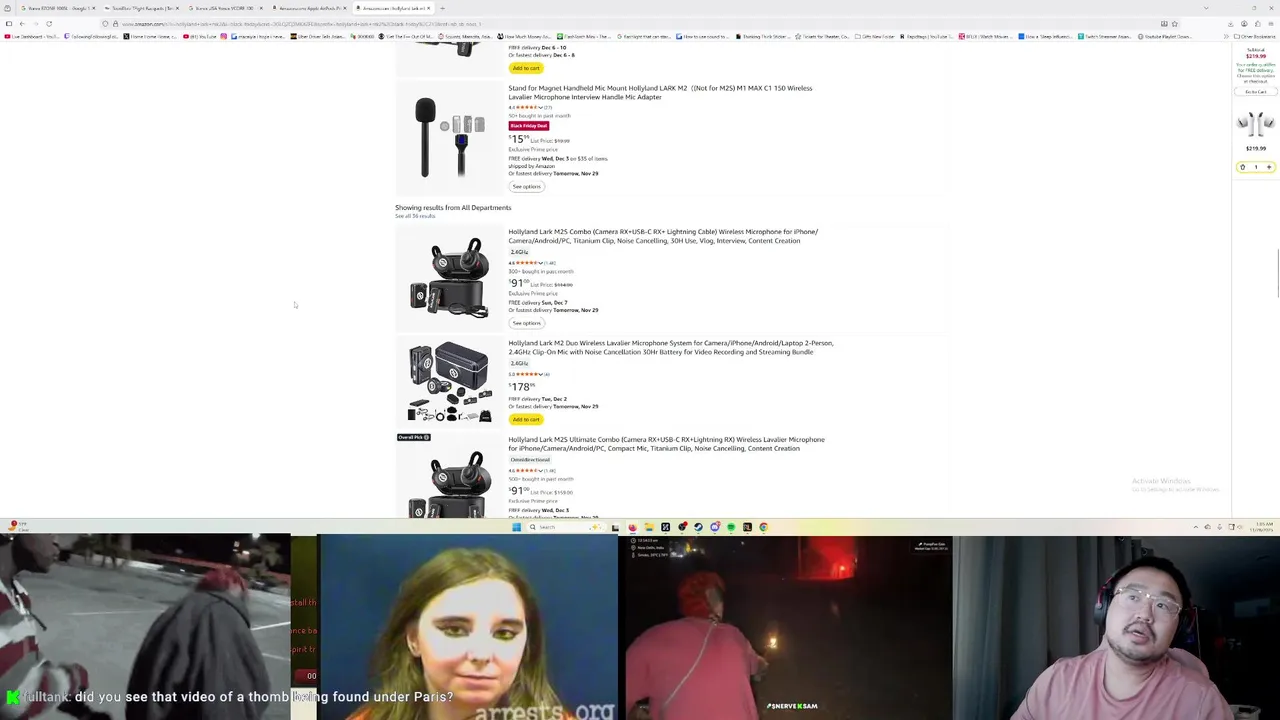Switch to the Flight Backpack tab
Viewport: 1280px width, 720px height.
point(140,8)
